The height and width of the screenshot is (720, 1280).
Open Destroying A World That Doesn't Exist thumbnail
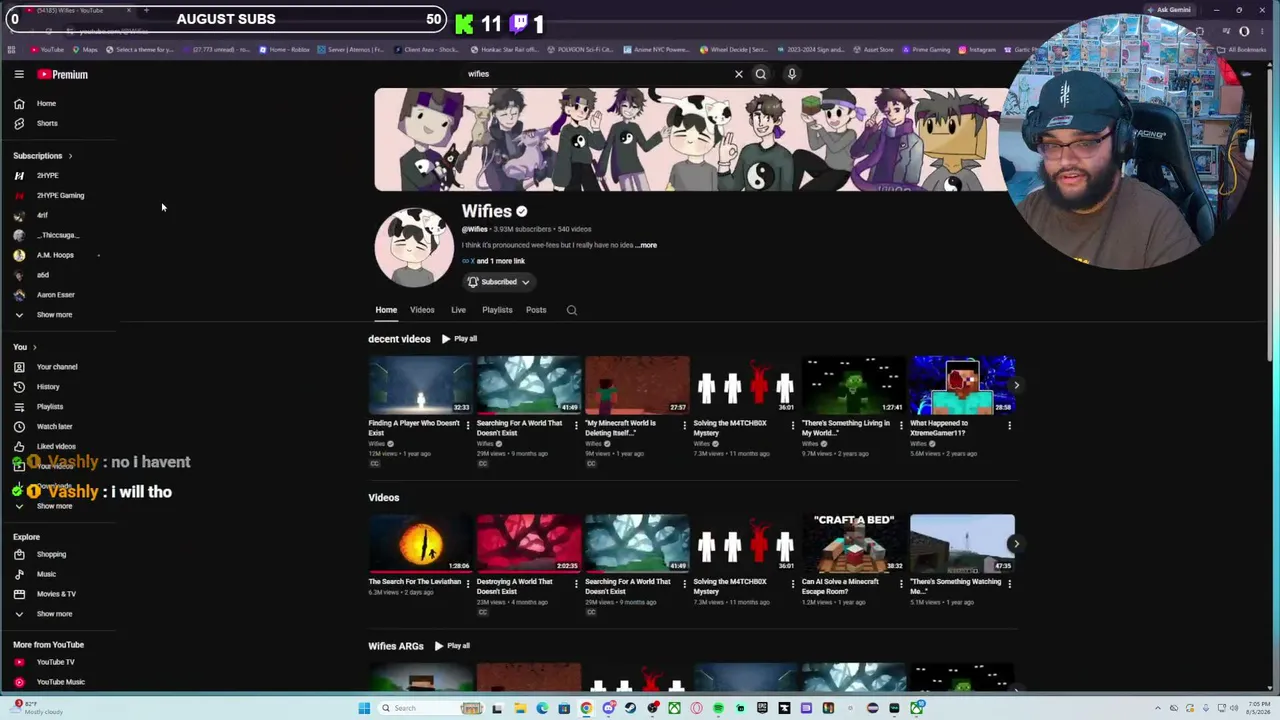(529, 544)
